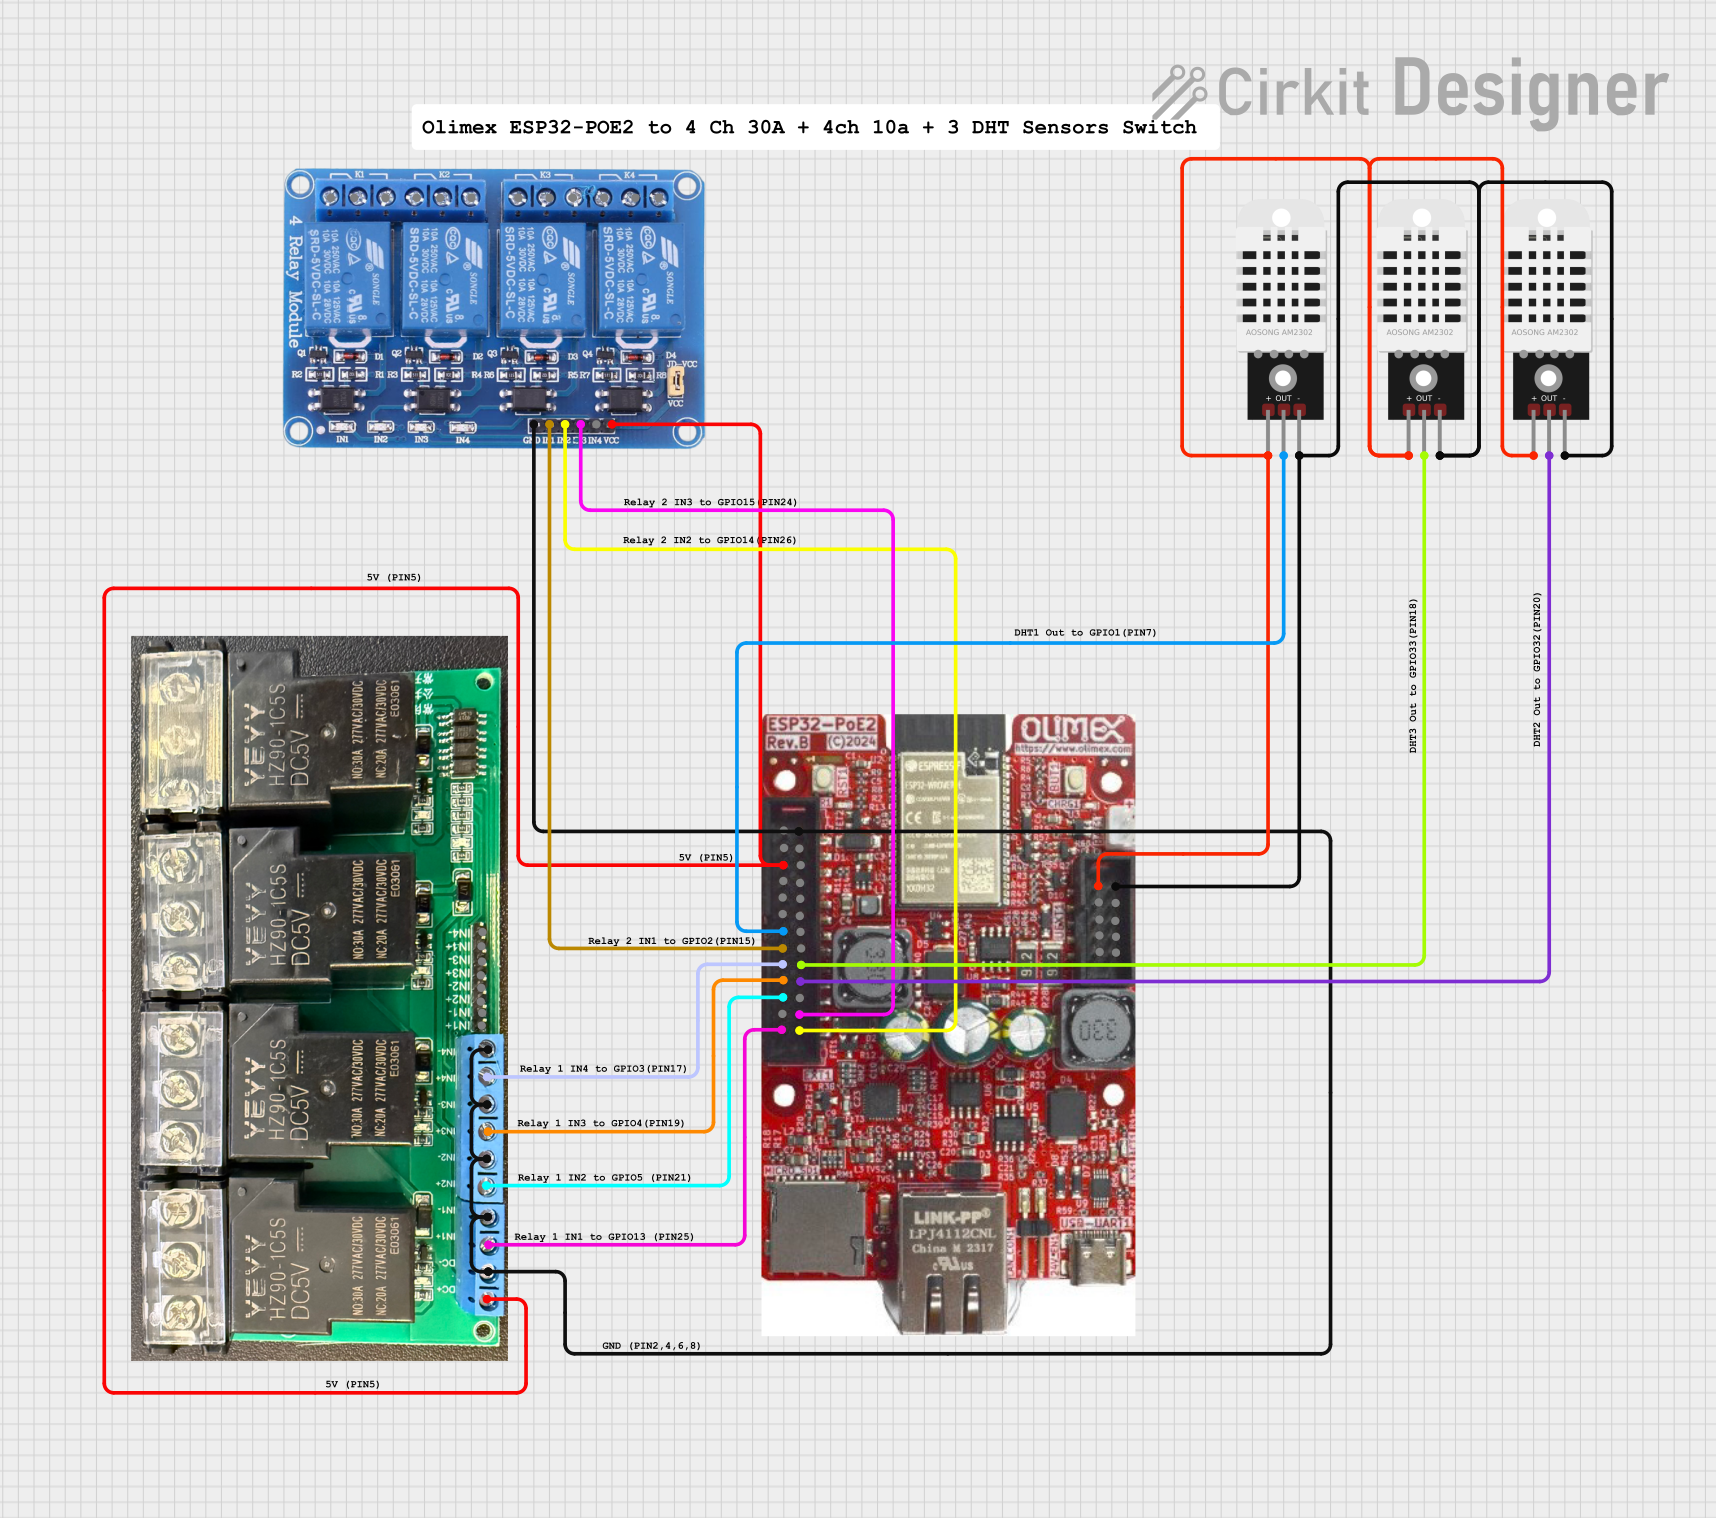
Task: Click the 'Relay 1 IN2 to GPIO5 (PIN21)' label
Action: coord(604,1177)
